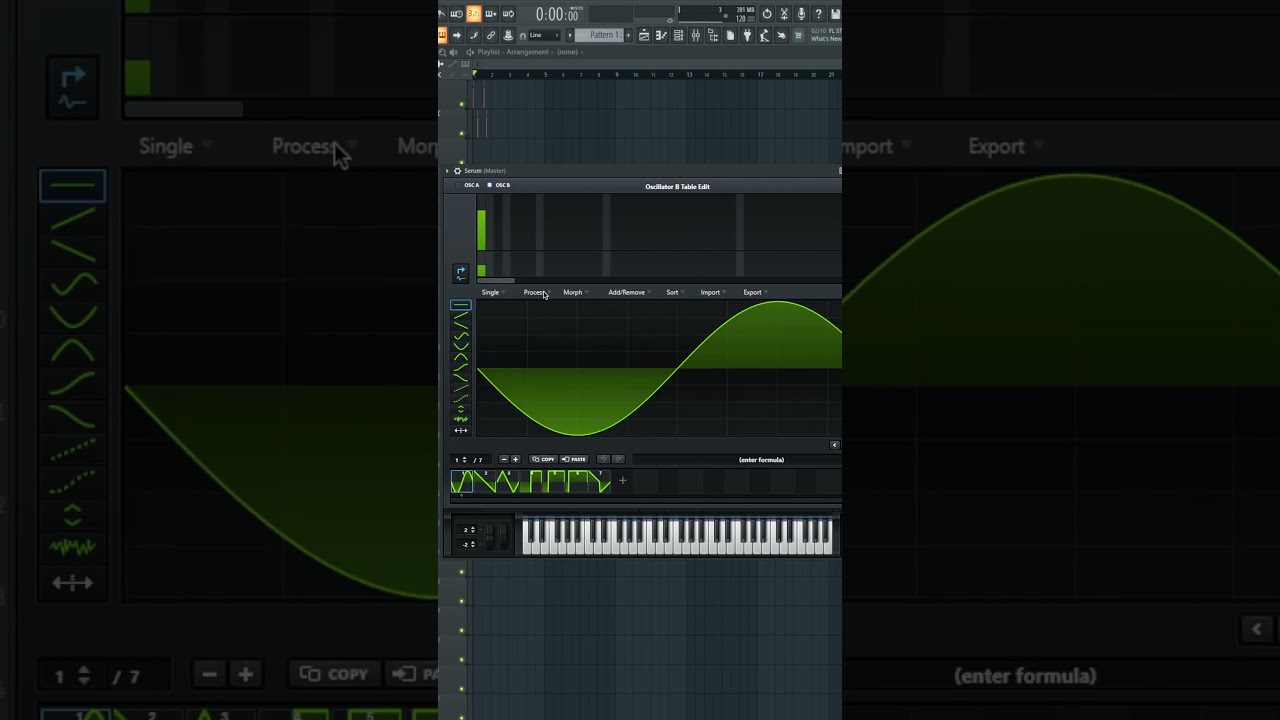Select wavetable frame thumbnail 4

click(x=531, y=481)
